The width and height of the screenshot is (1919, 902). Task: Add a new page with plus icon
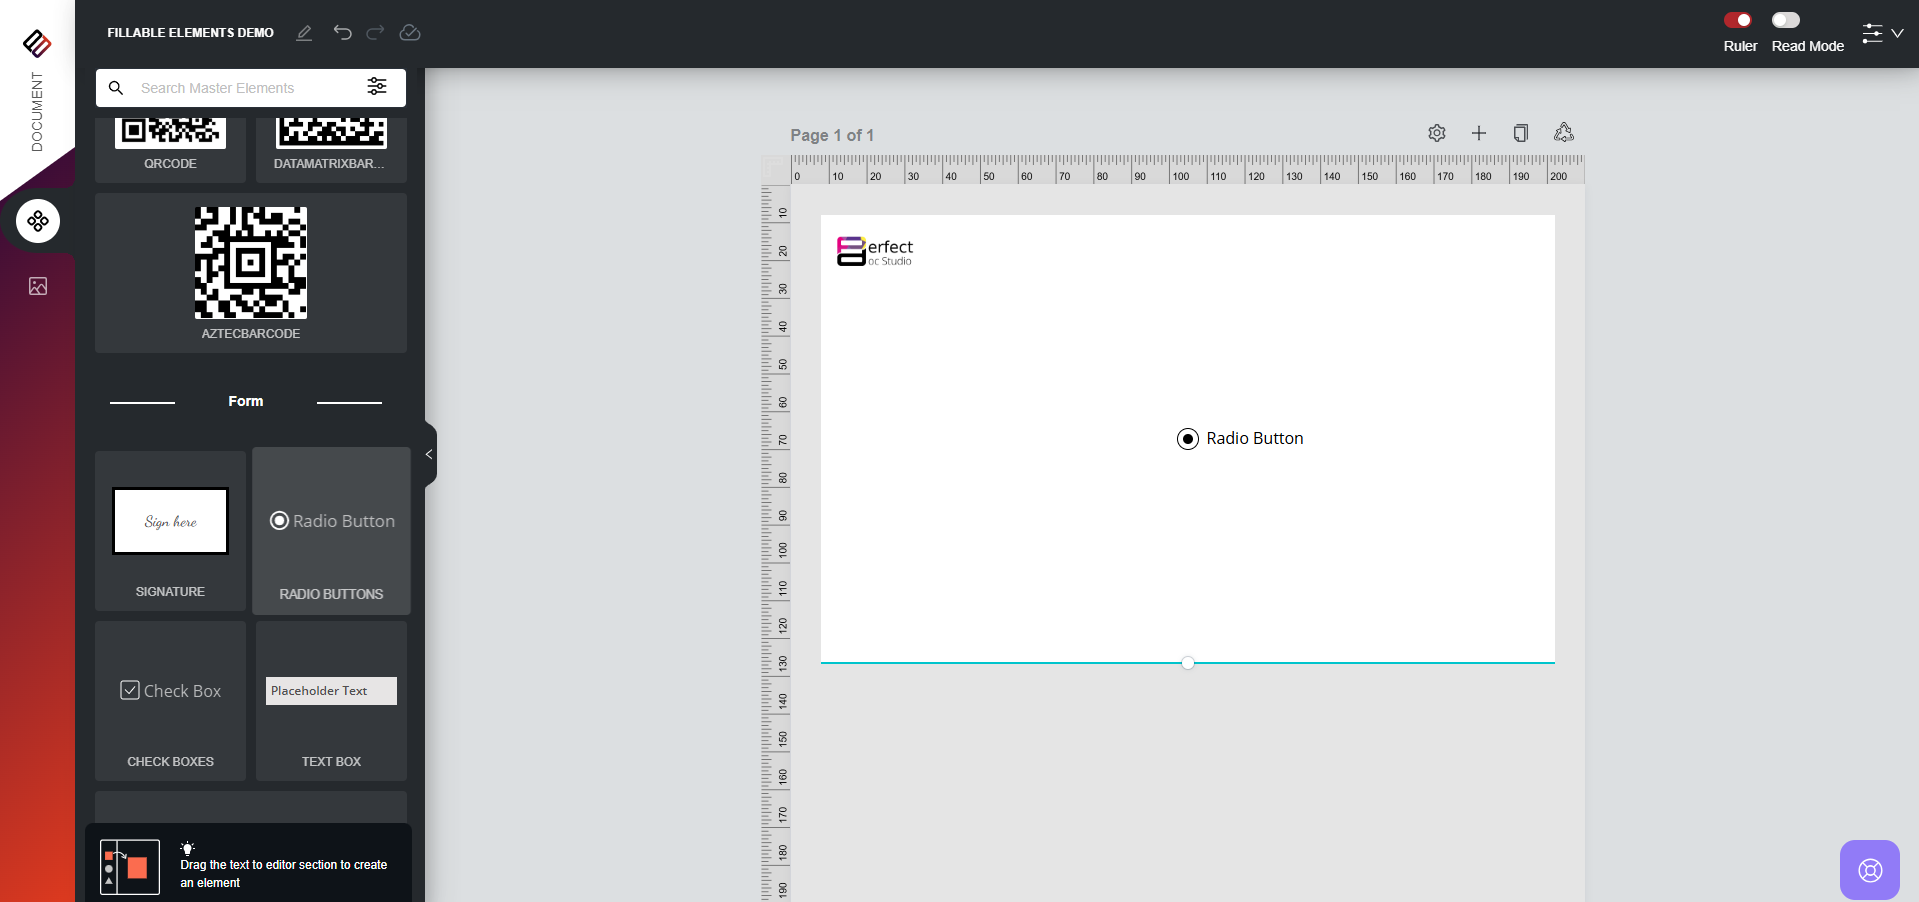click(1479, 133)
